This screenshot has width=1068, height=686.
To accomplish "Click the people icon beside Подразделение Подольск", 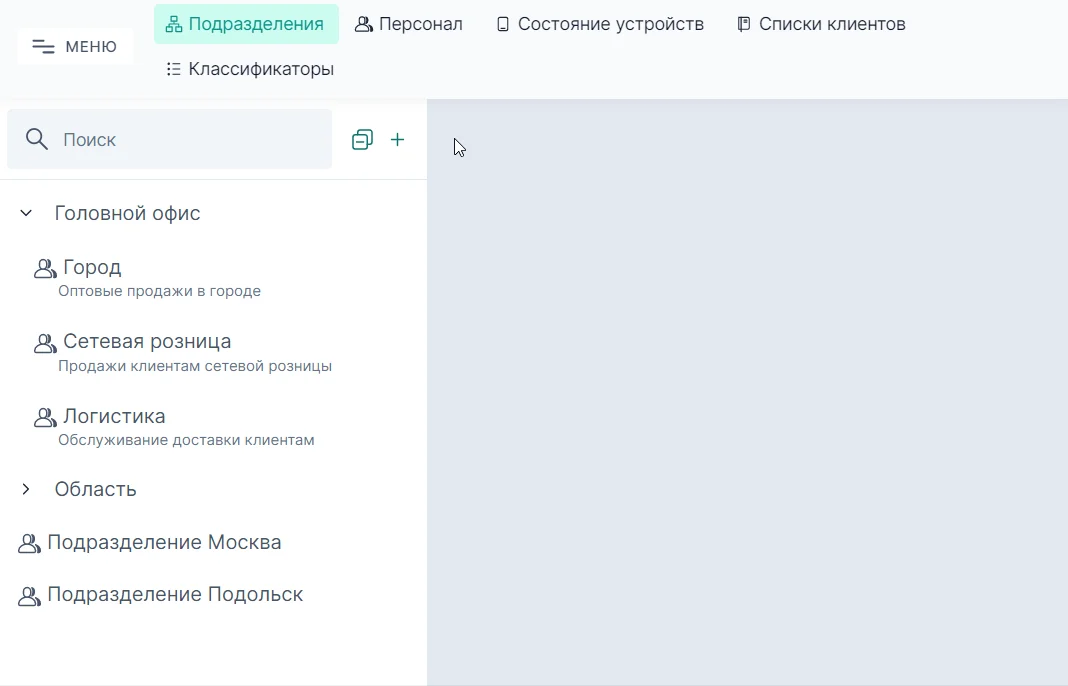I will coord(28,595).
